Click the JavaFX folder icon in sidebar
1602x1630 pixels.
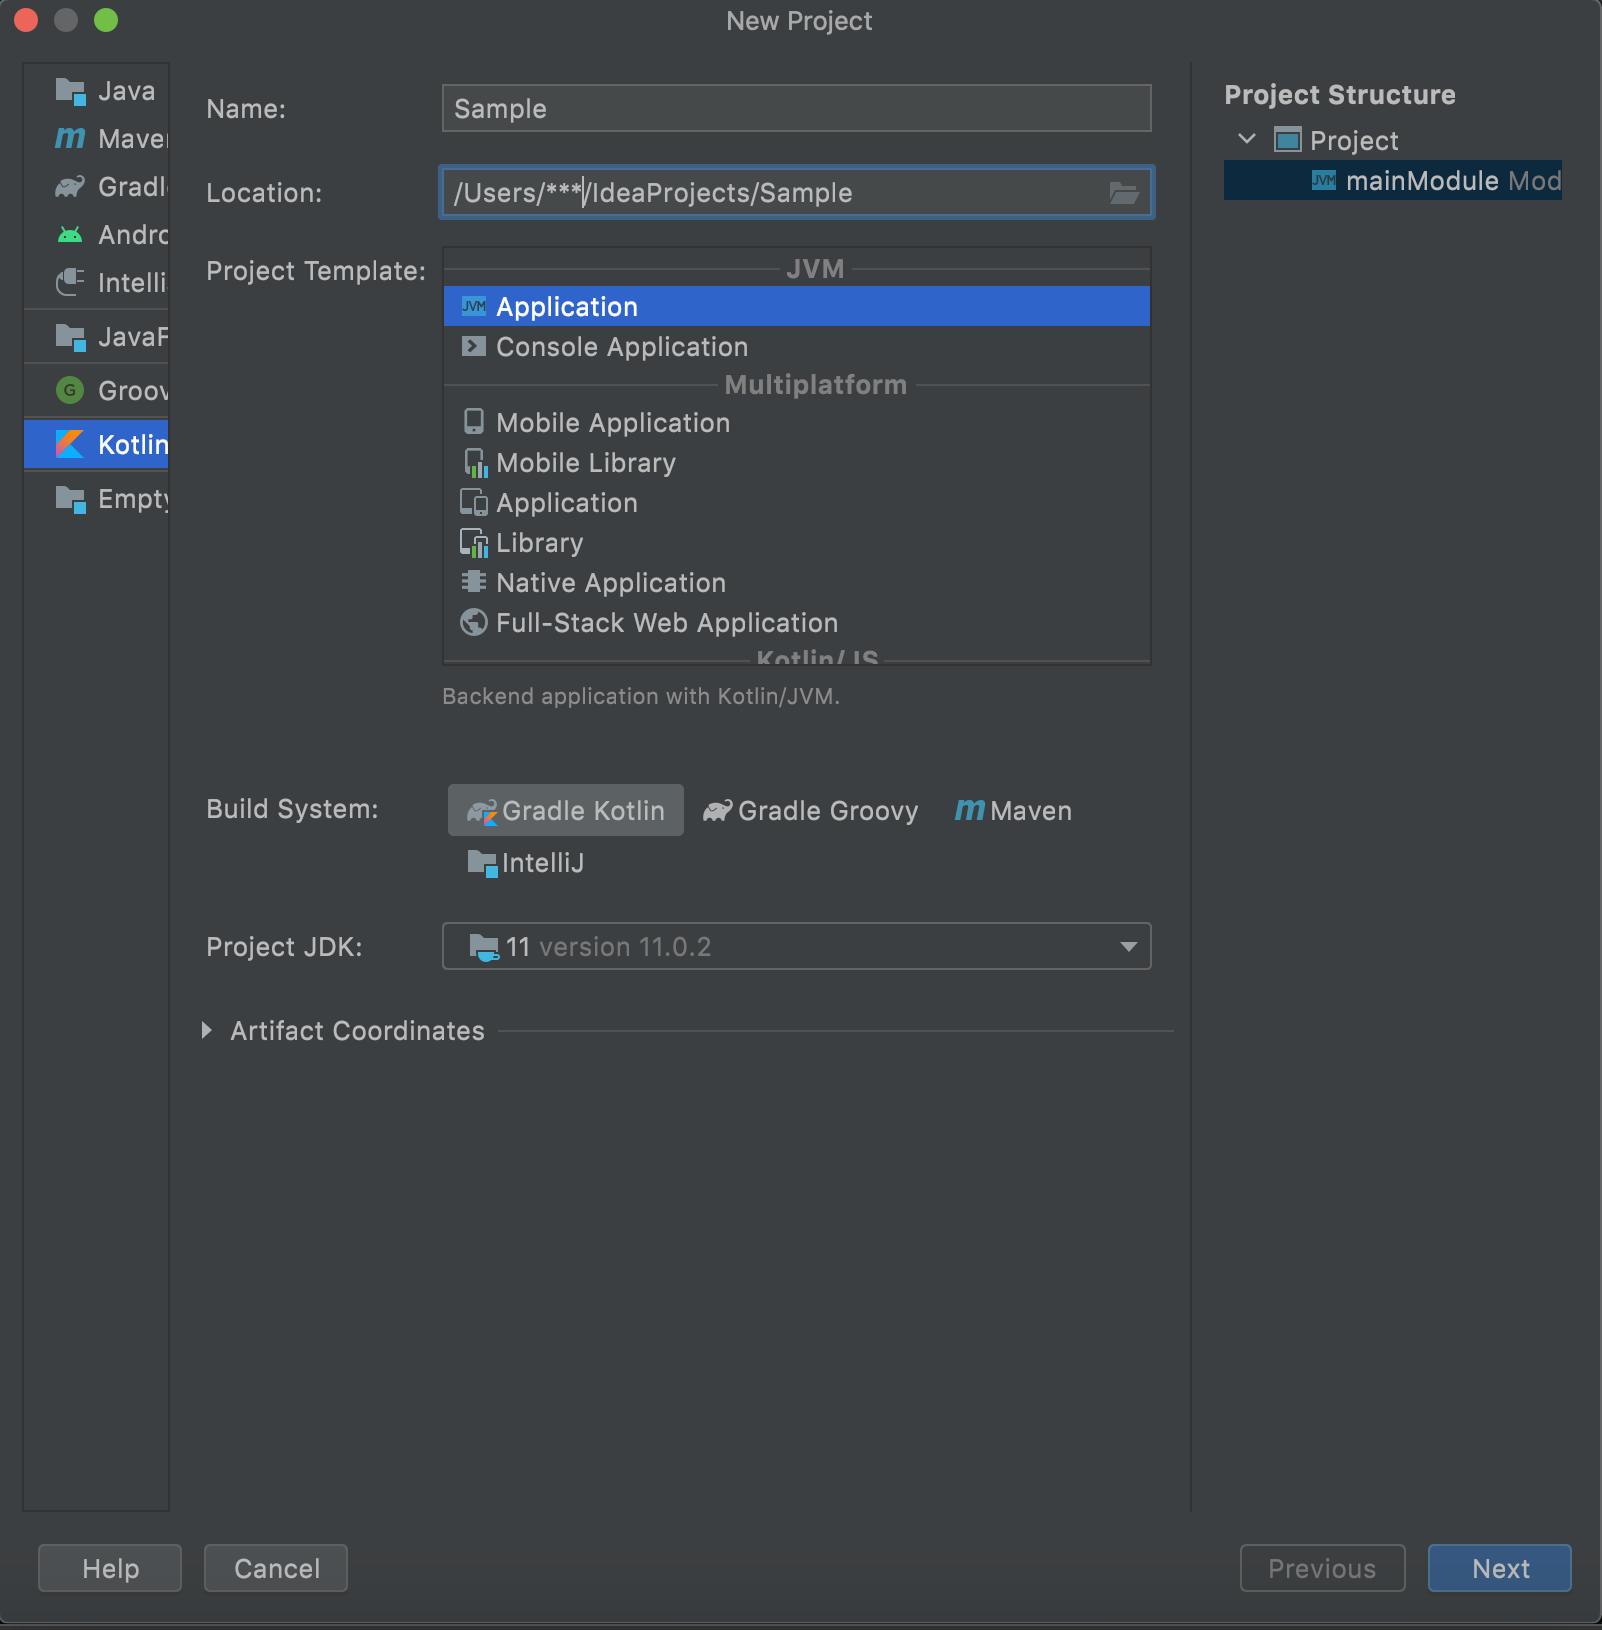point(70,337)
